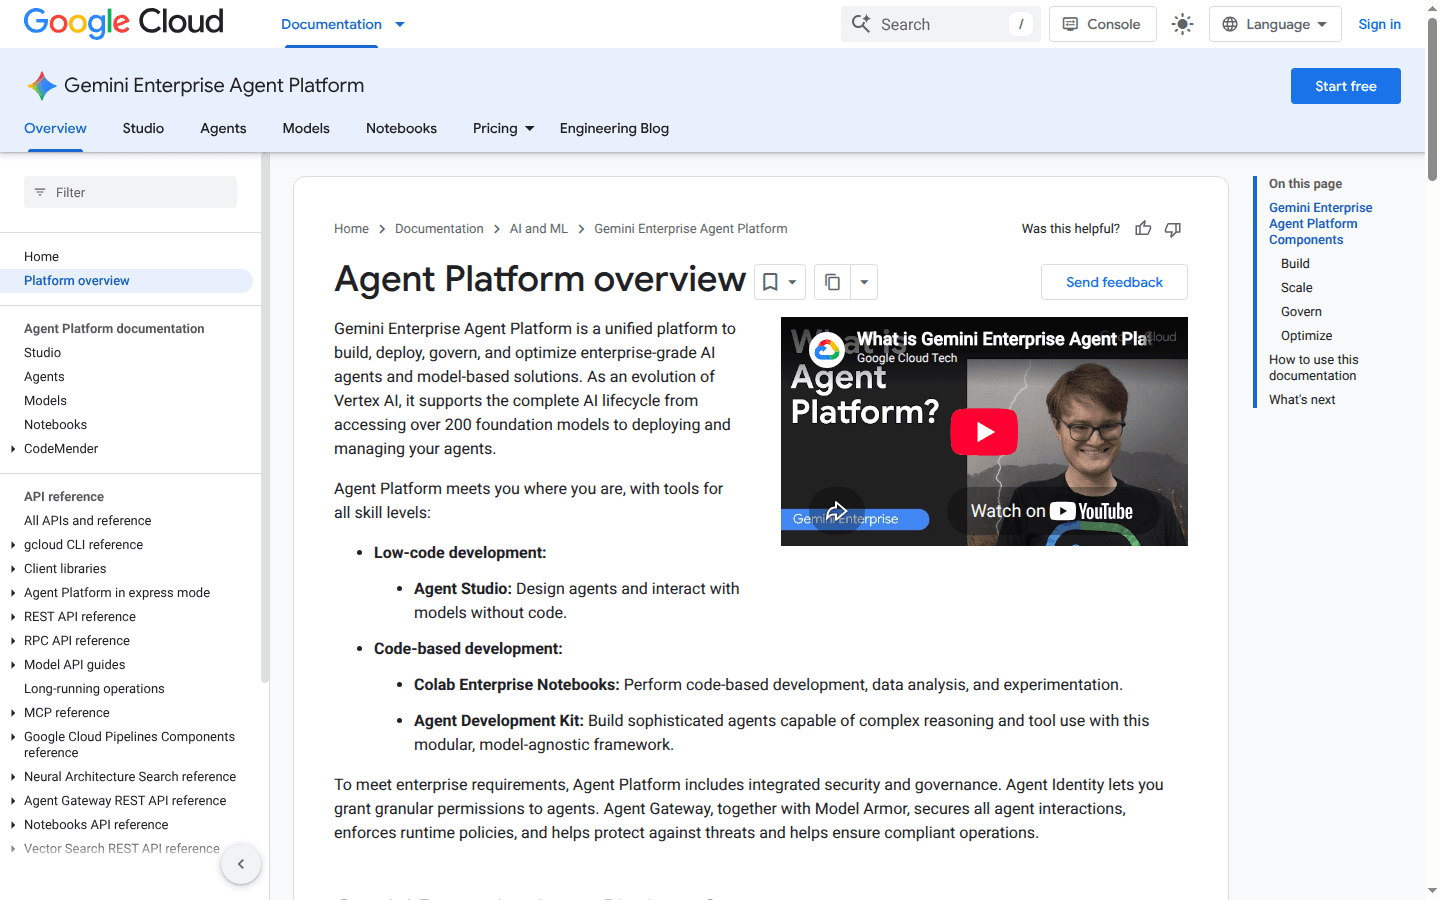Jump to Govern section in page outline
This screenshot has height=900, width=1440.
[x=1301, y=312]
